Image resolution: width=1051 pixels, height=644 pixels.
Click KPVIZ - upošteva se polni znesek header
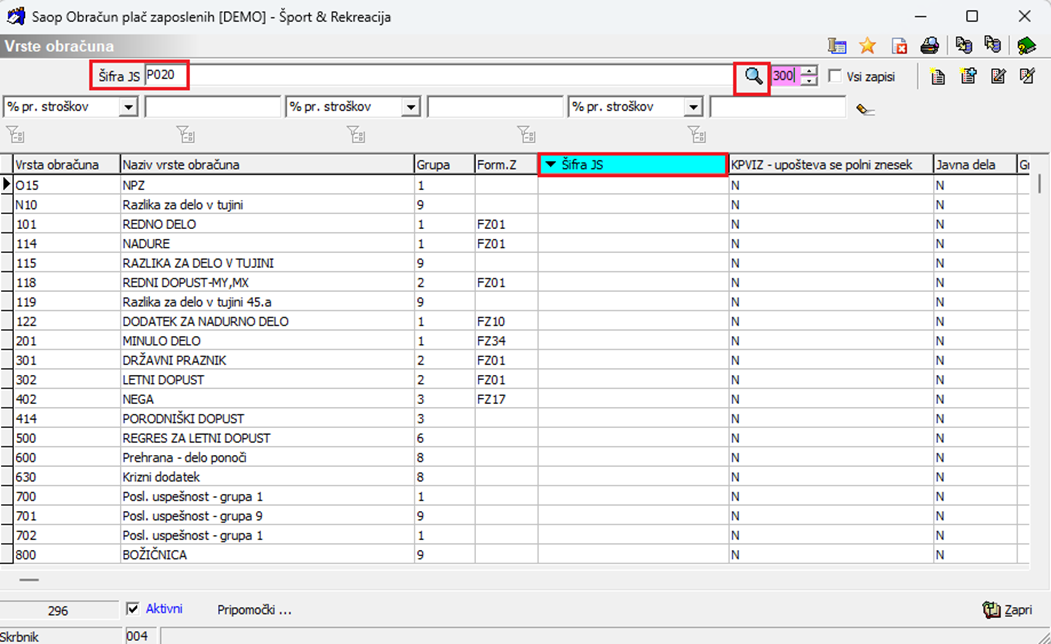pos(830,164)
